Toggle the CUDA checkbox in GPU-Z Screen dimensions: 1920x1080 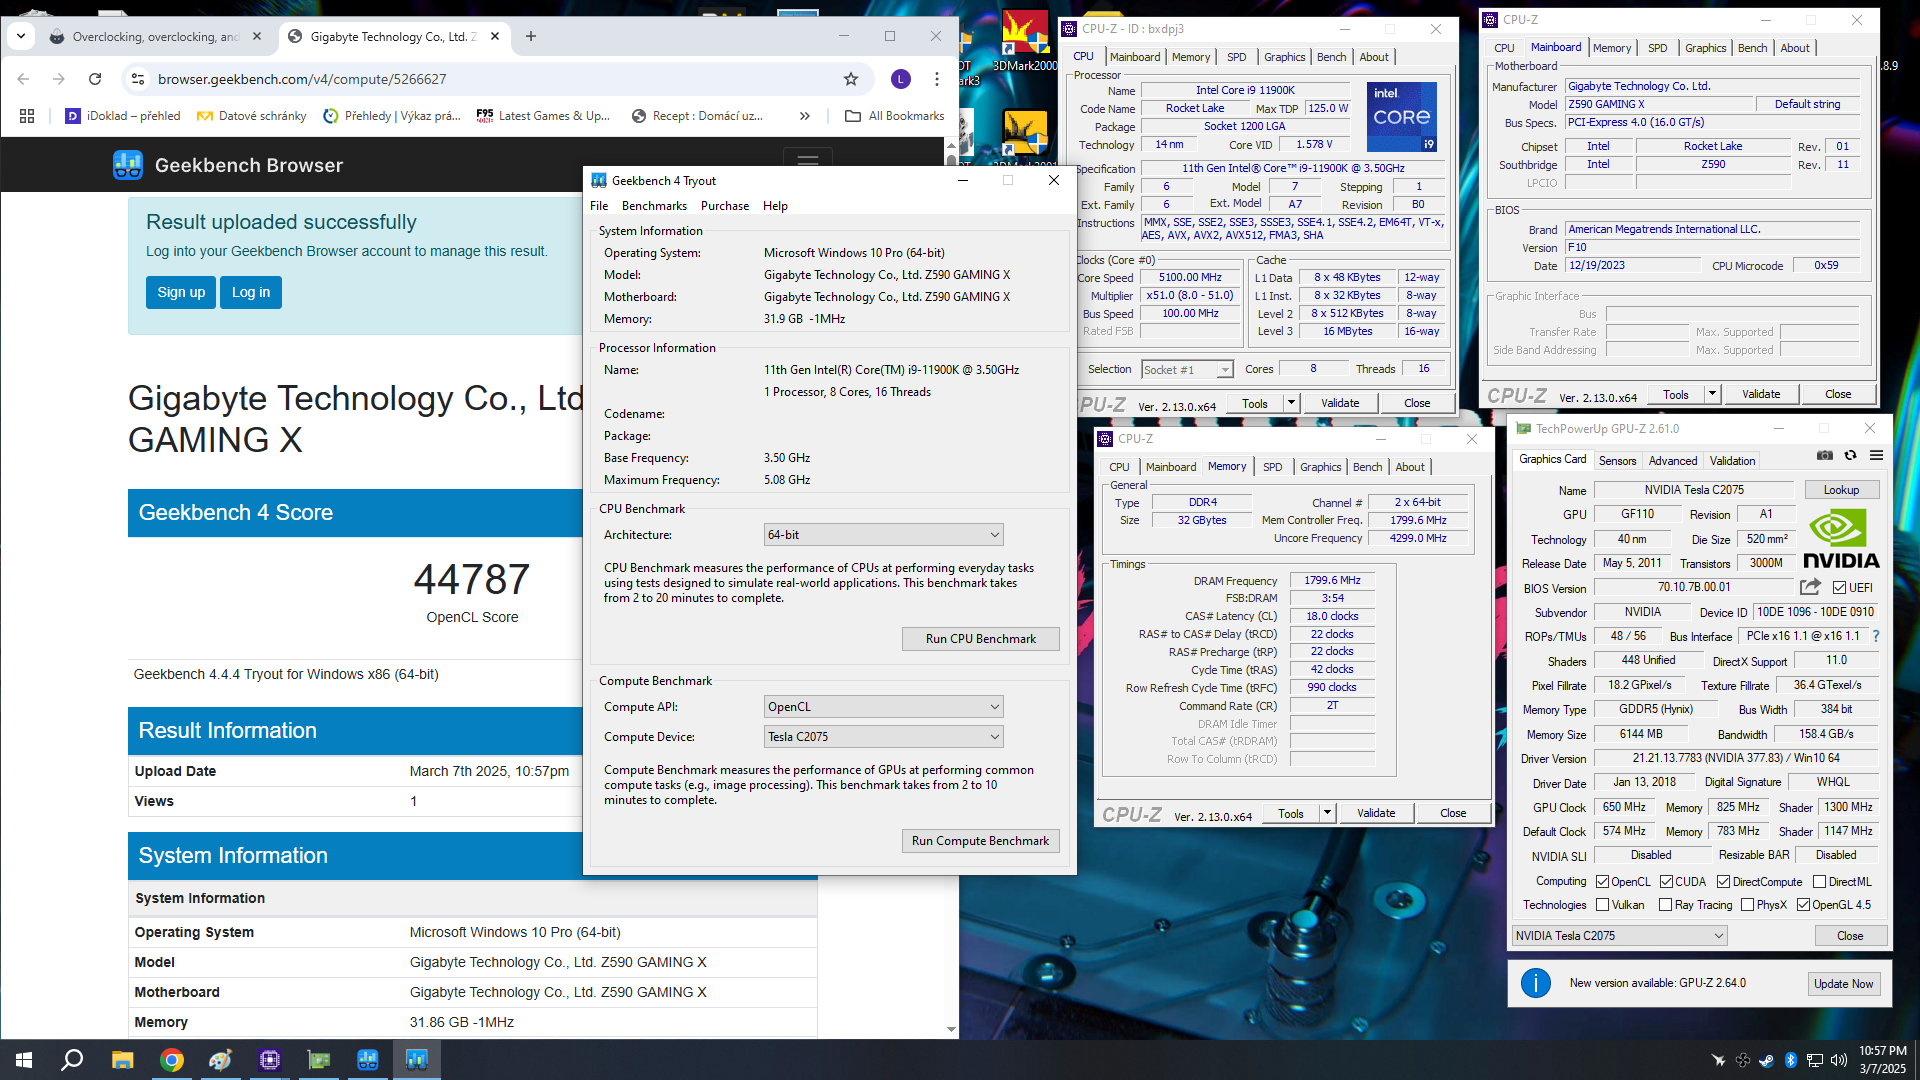[1666, 882]
